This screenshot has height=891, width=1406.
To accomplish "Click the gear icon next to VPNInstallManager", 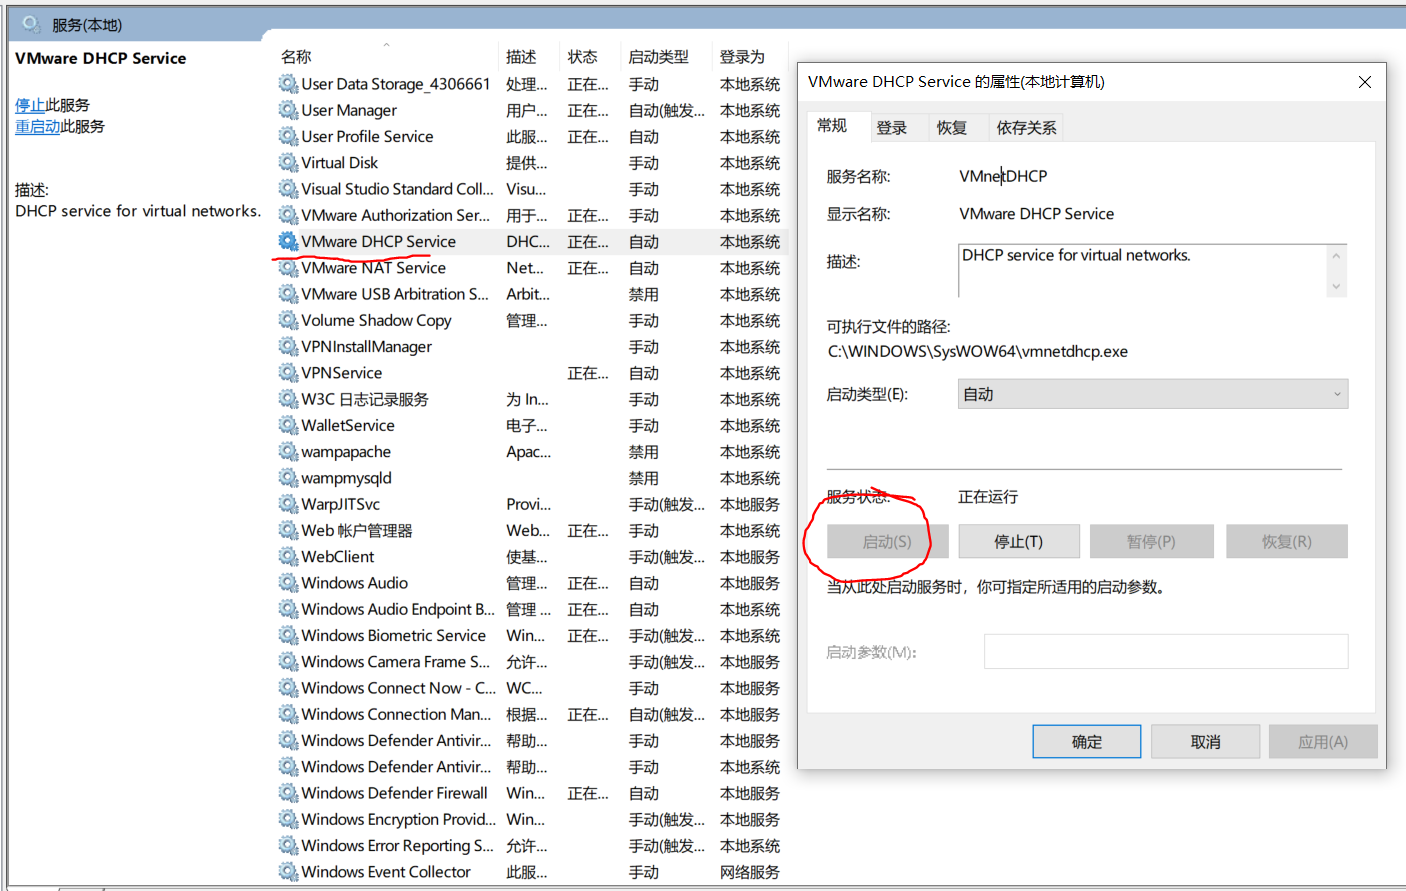I will point(289,346).
